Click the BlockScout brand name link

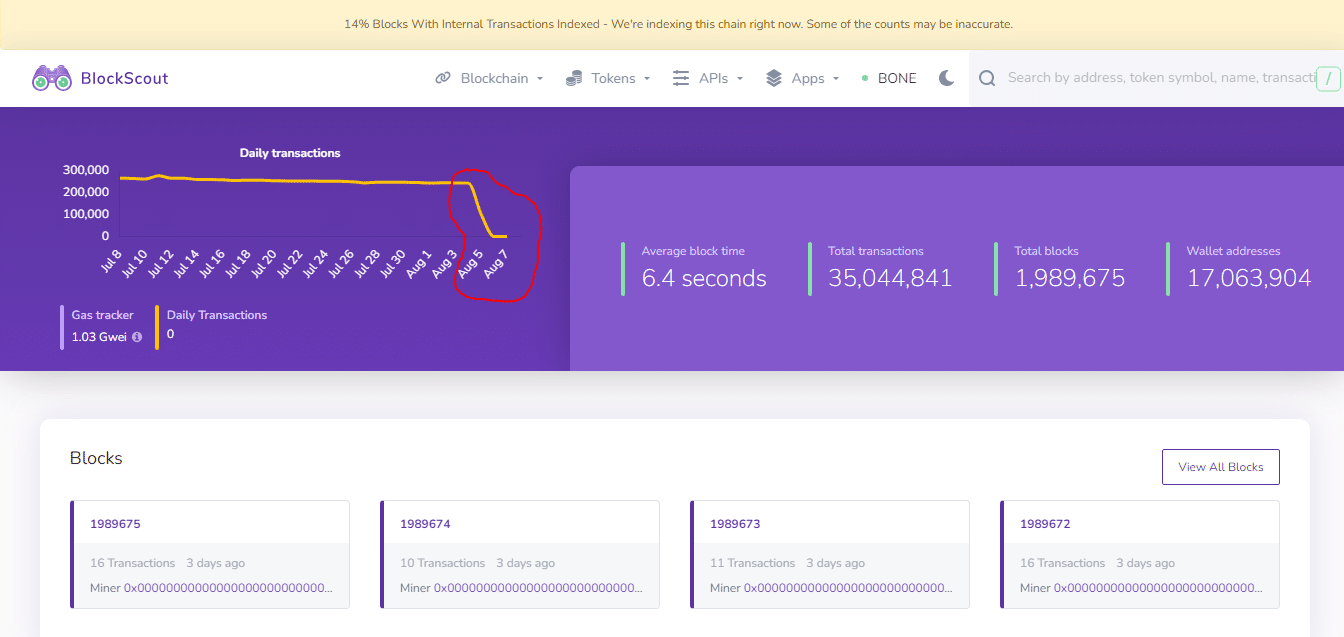coord(124,78)
